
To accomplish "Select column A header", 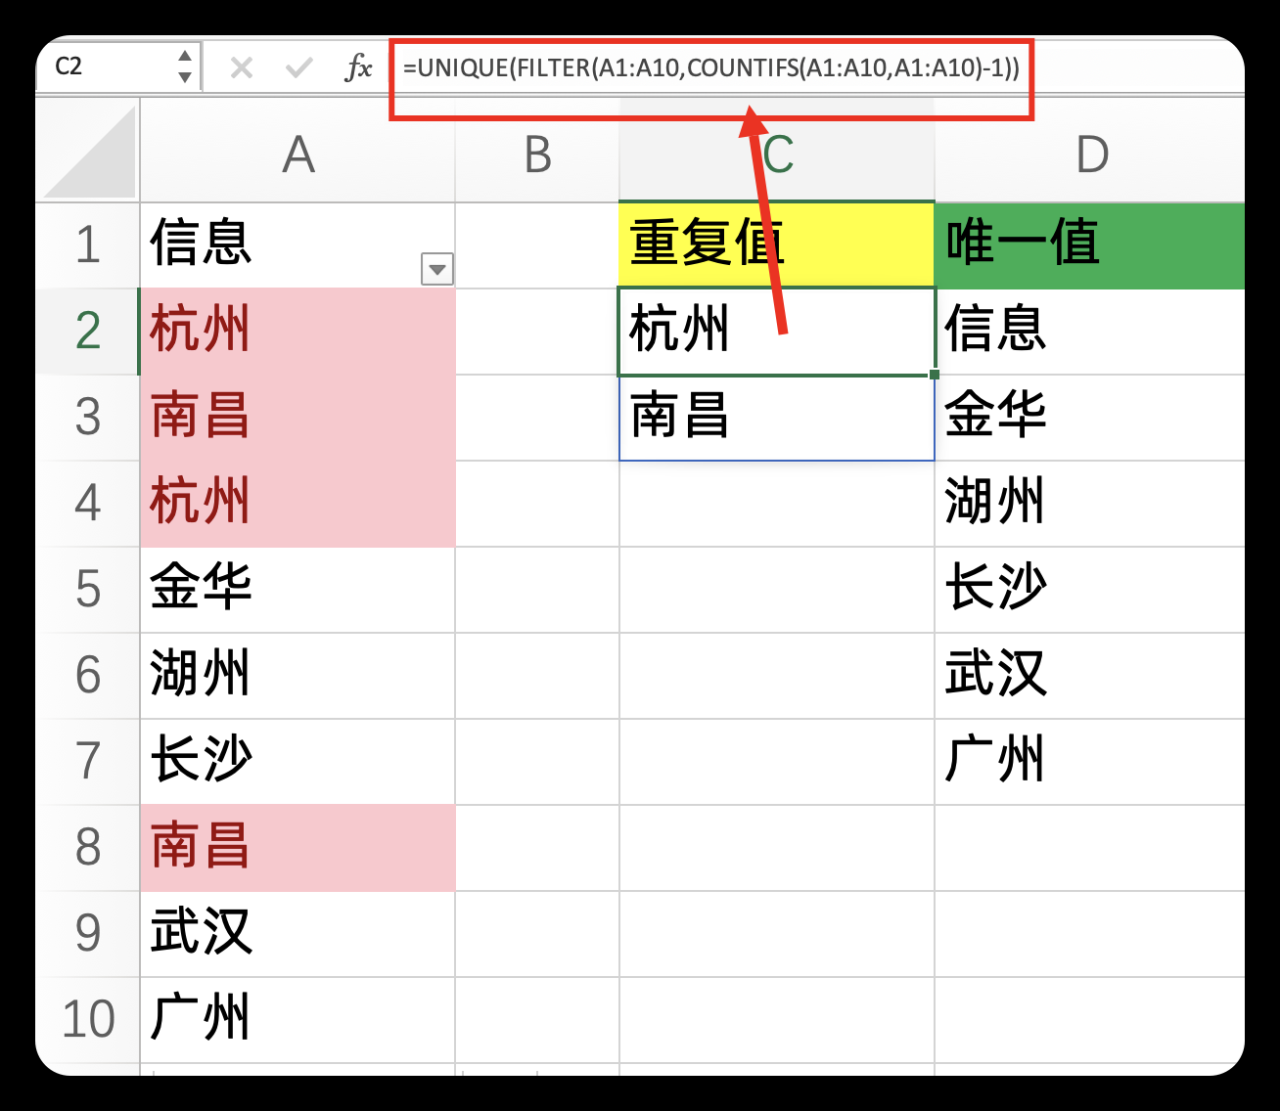I will [298, 154].
